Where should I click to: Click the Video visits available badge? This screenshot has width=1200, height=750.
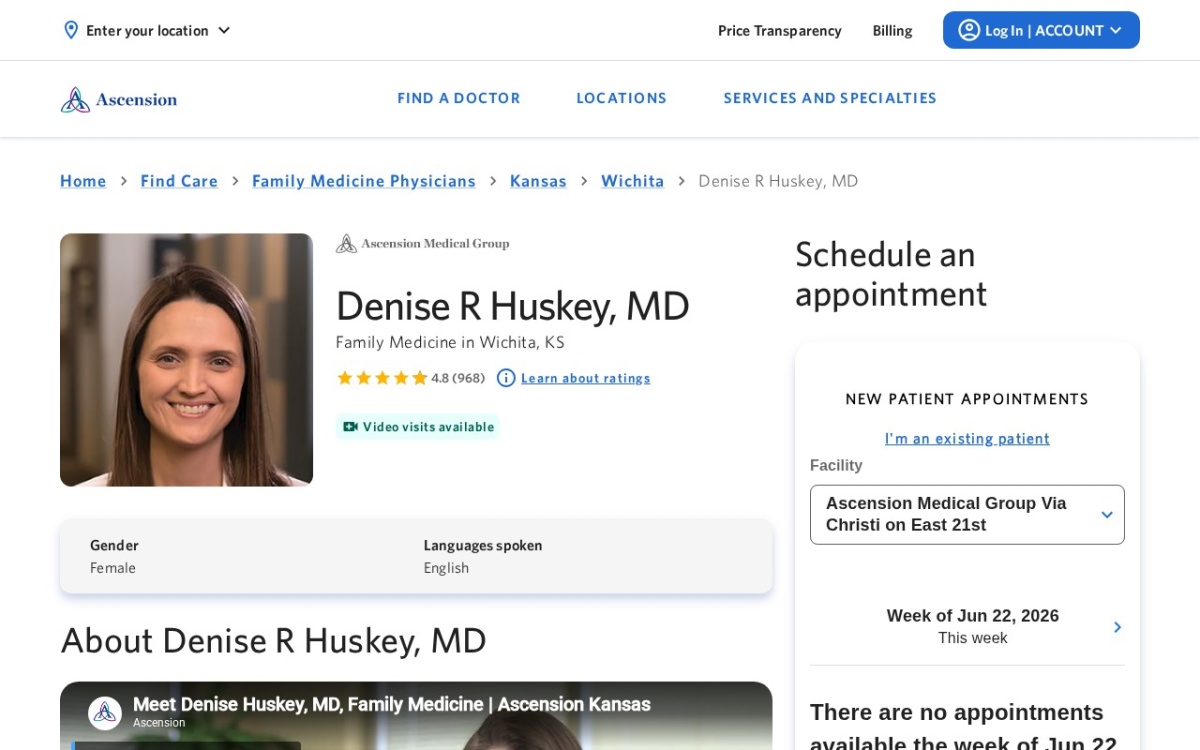tap(418, 427)
